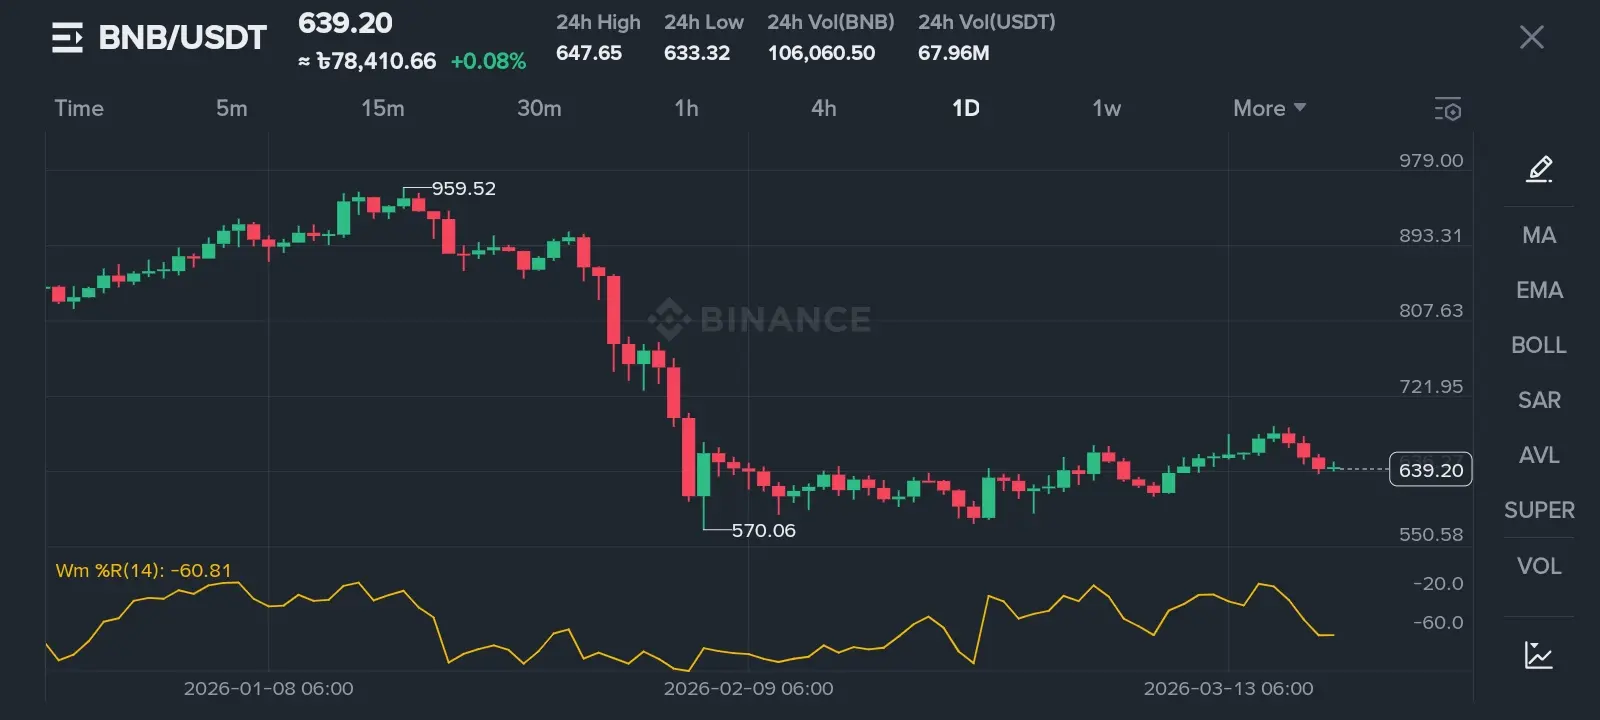Expand the More timeframes dropdown
This screenshot has width=1600, height=720.
click(x=1269, y=108)
